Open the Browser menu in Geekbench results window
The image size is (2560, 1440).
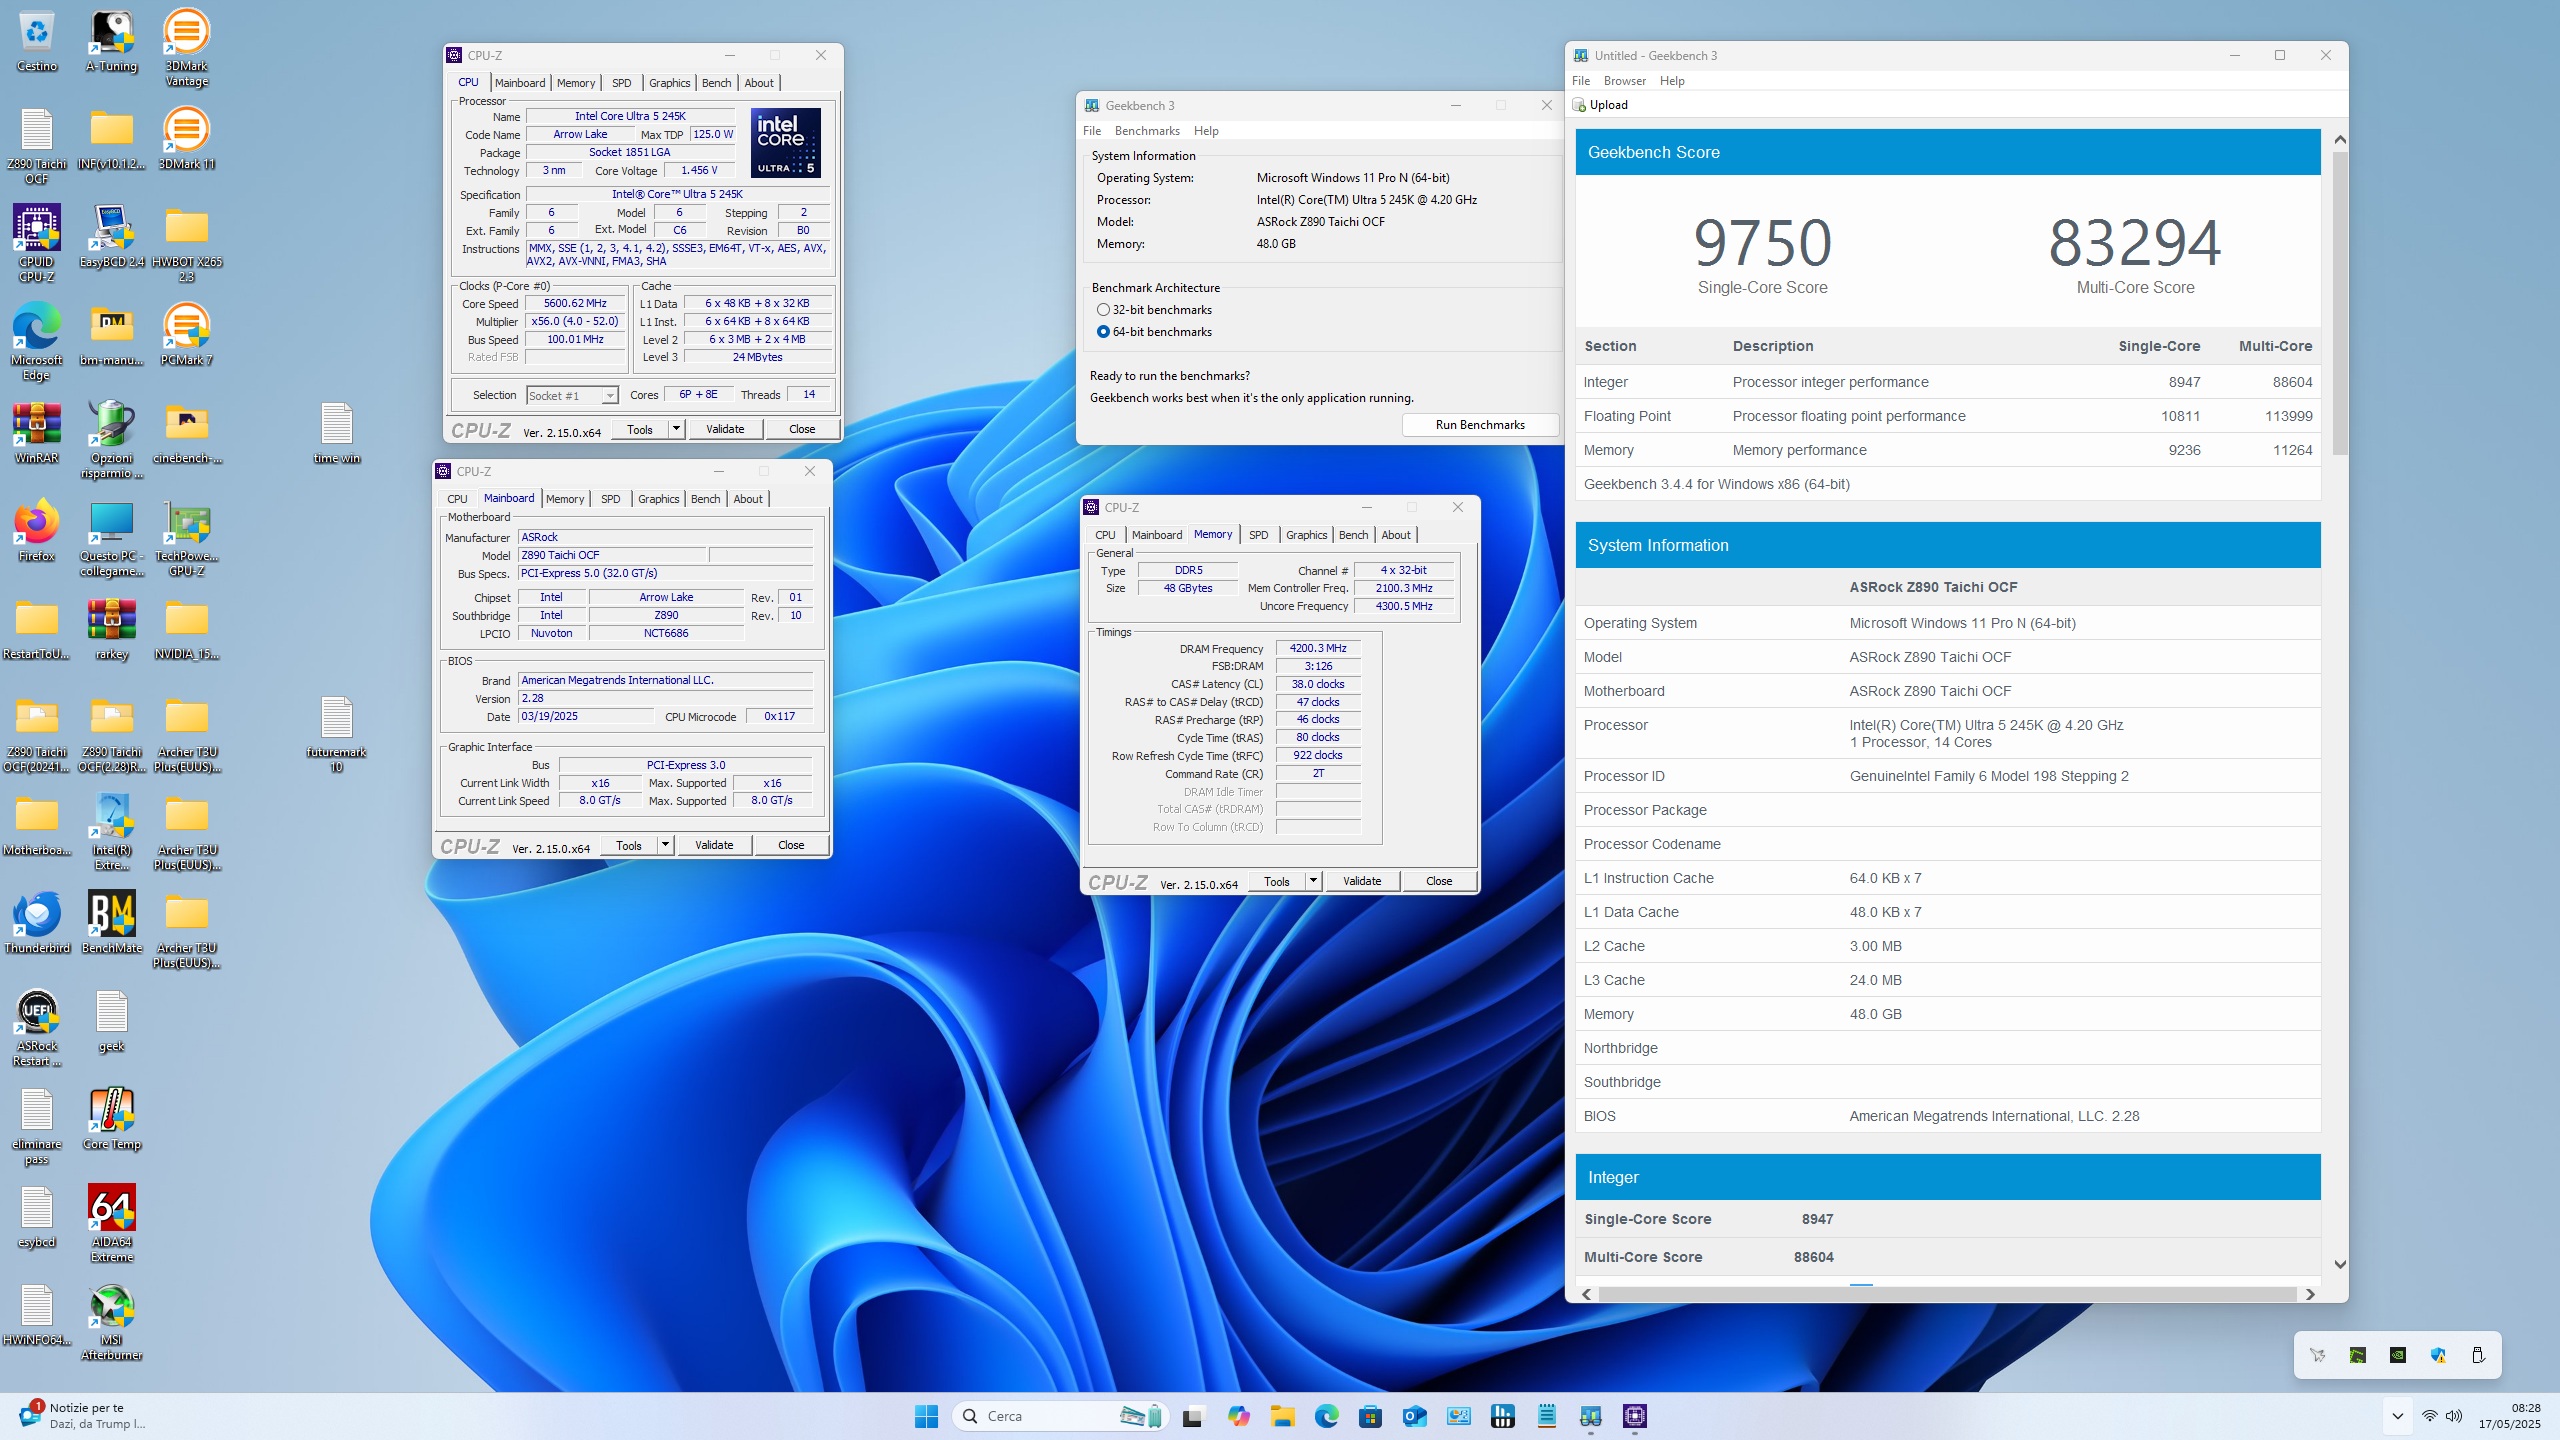tap(1624, 81)
